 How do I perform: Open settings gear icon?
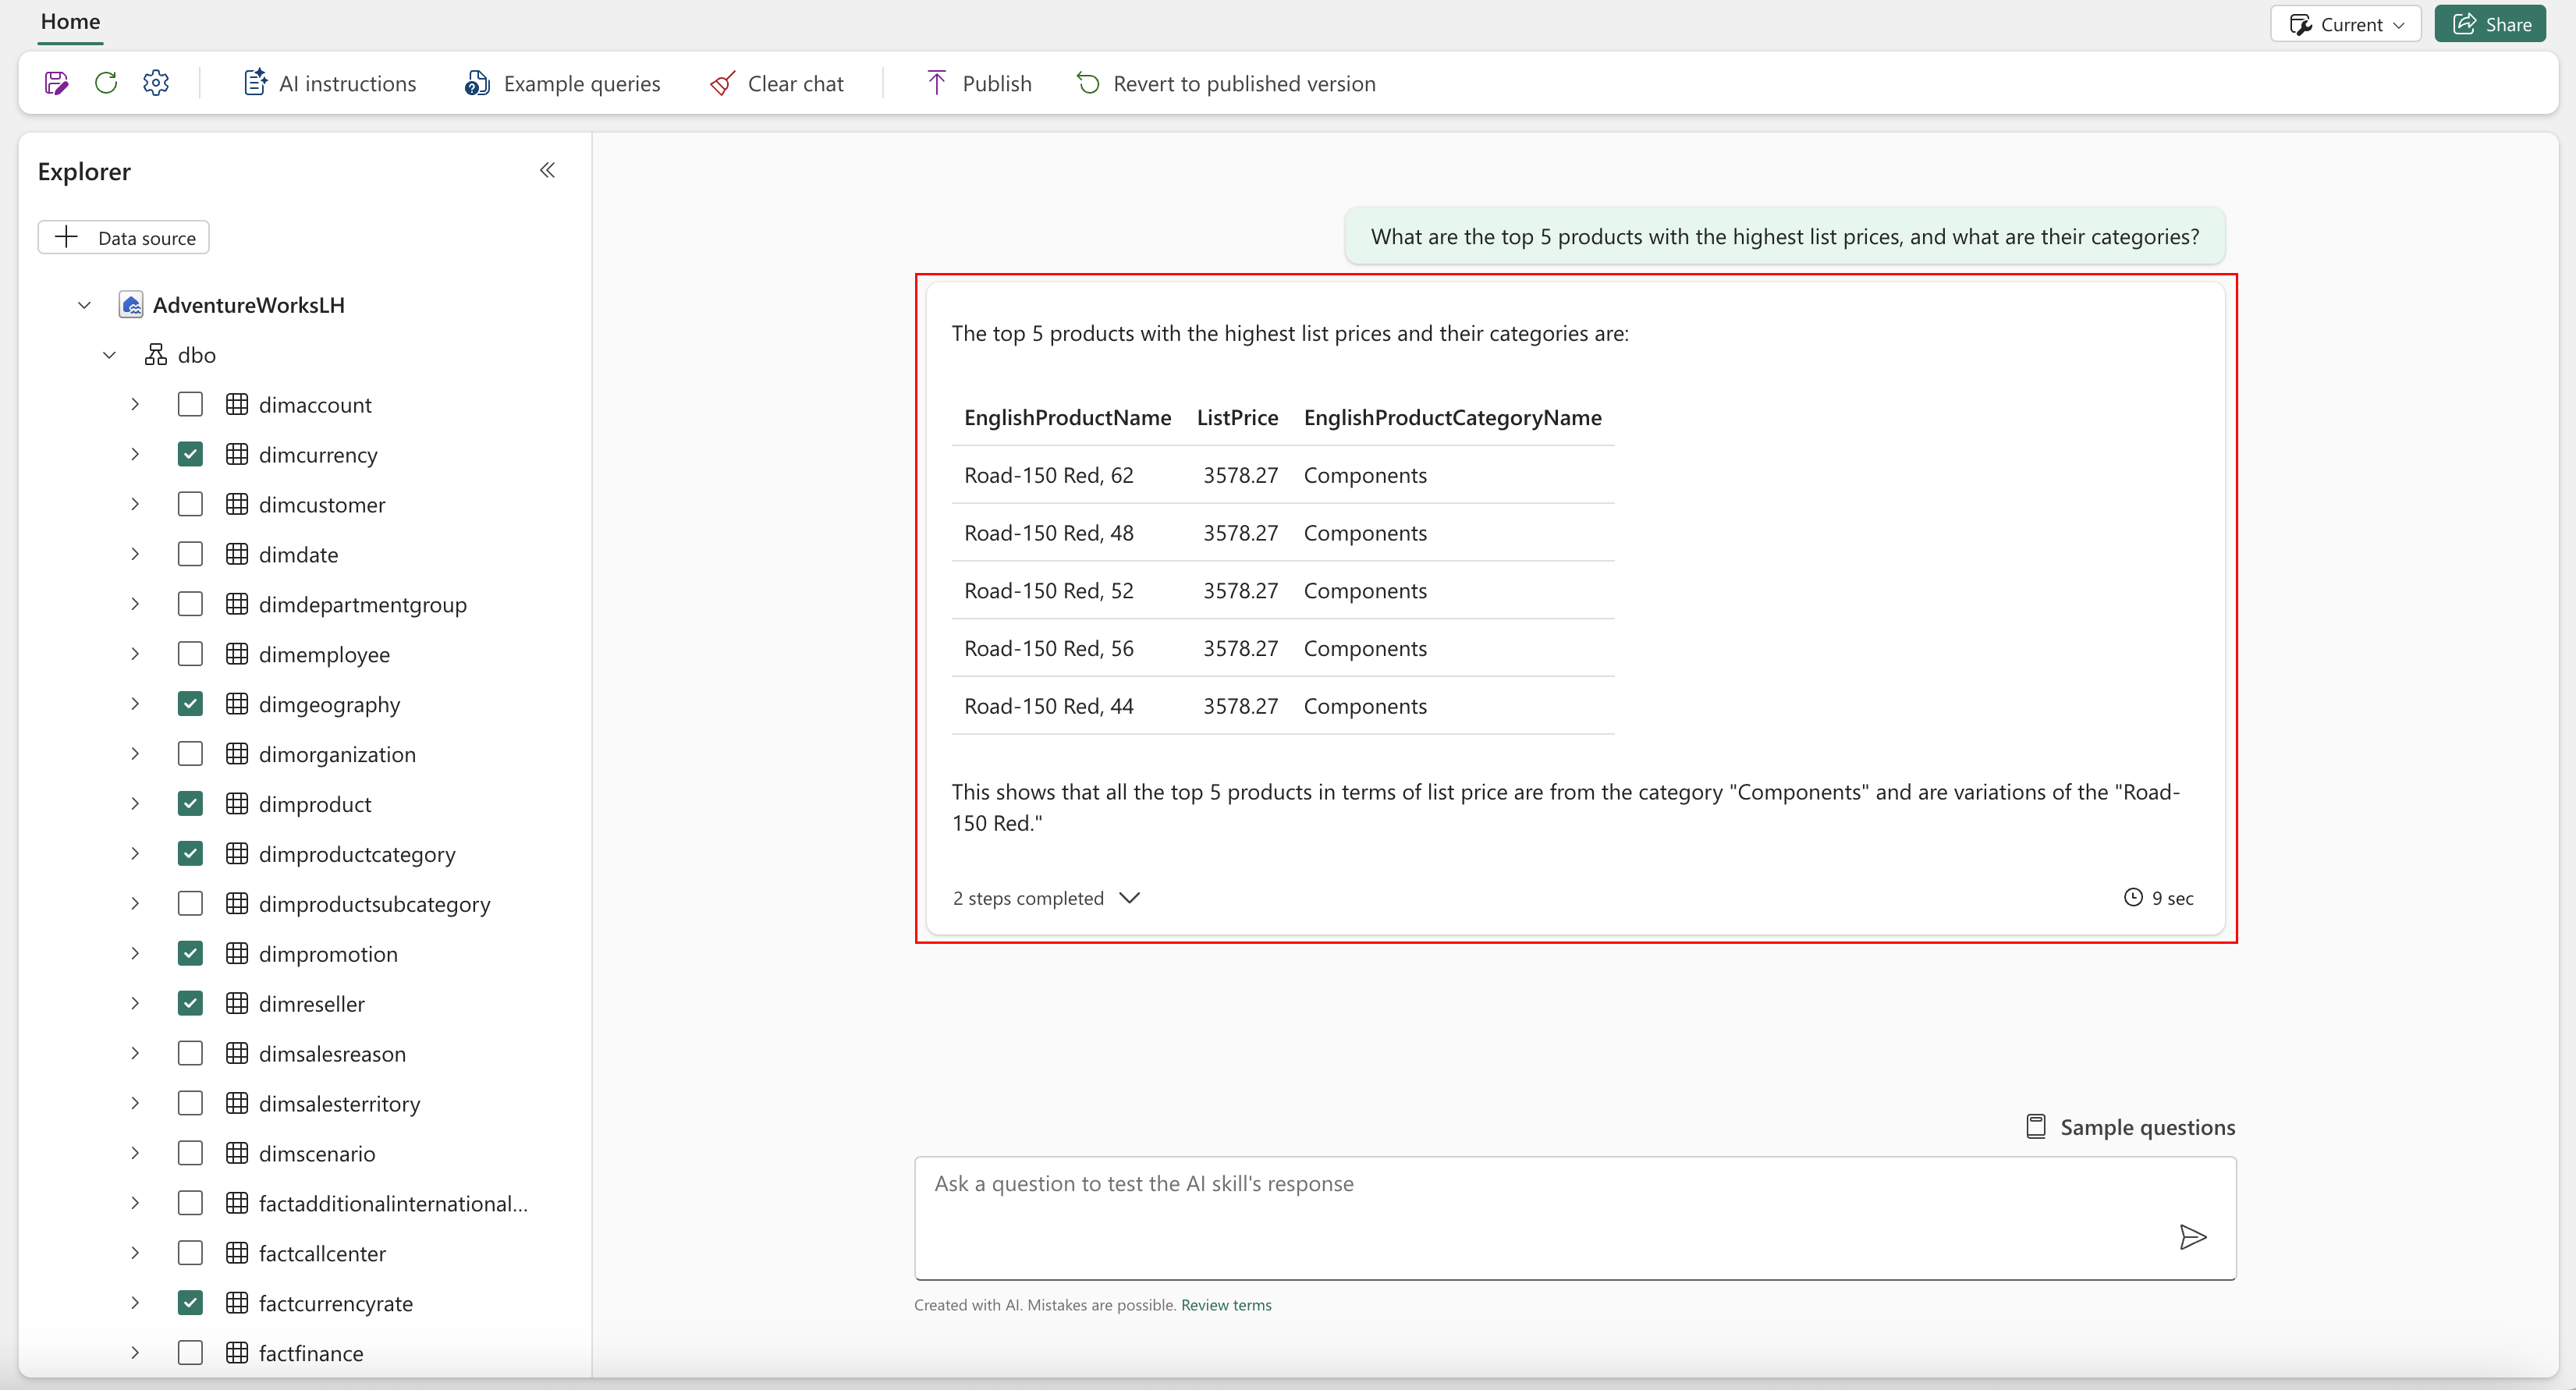click(156, 83)
